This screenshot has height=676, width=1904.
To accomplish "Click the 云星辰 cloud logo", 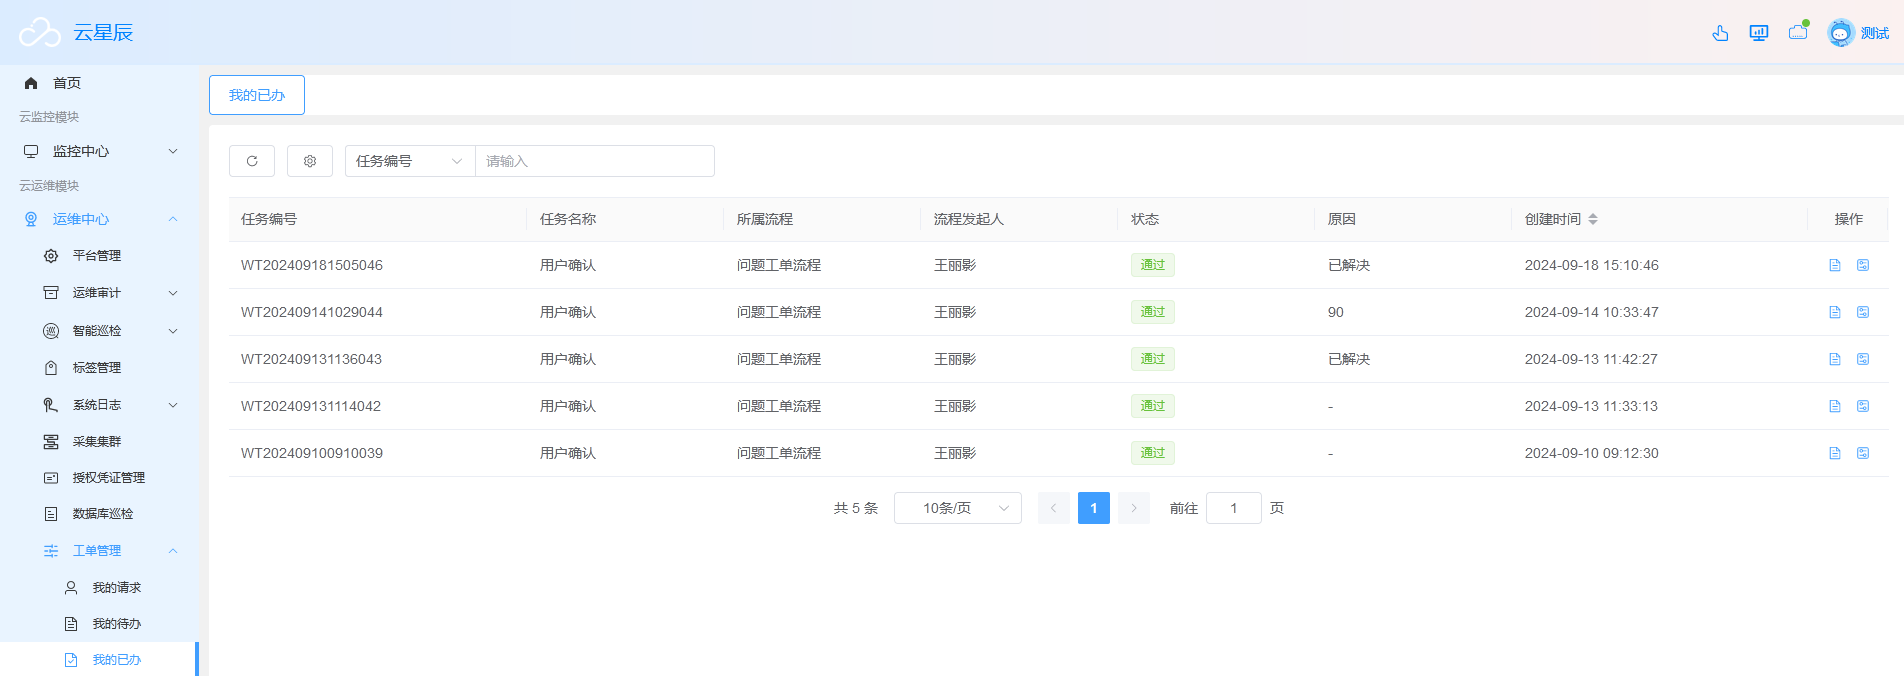I will pos(40,33).
